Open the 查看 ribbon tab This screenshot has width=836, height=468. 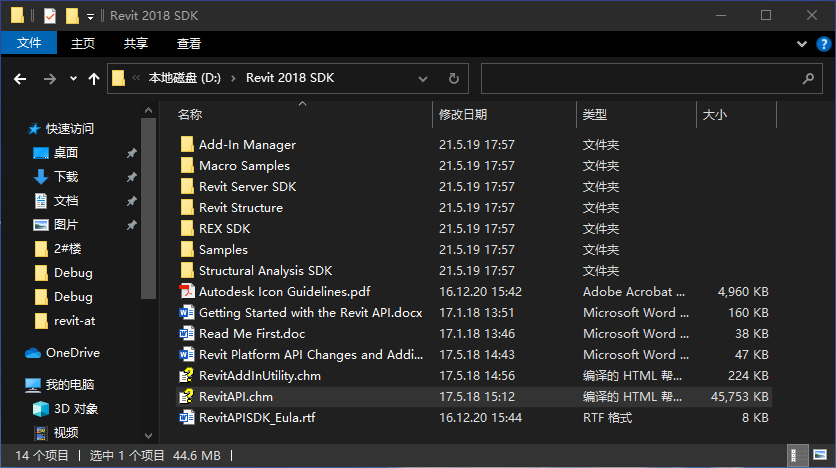pos(189,43)
